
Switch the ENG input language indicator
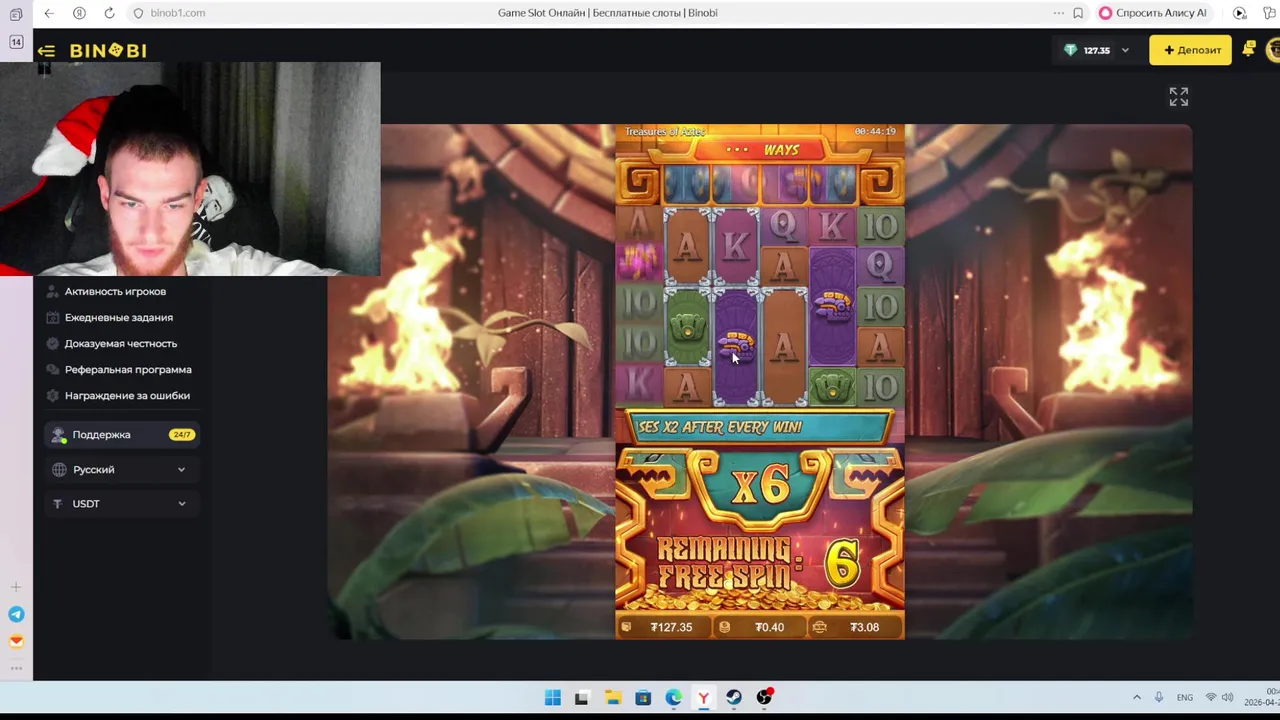pyautogui.click(x=1185, y=698)
